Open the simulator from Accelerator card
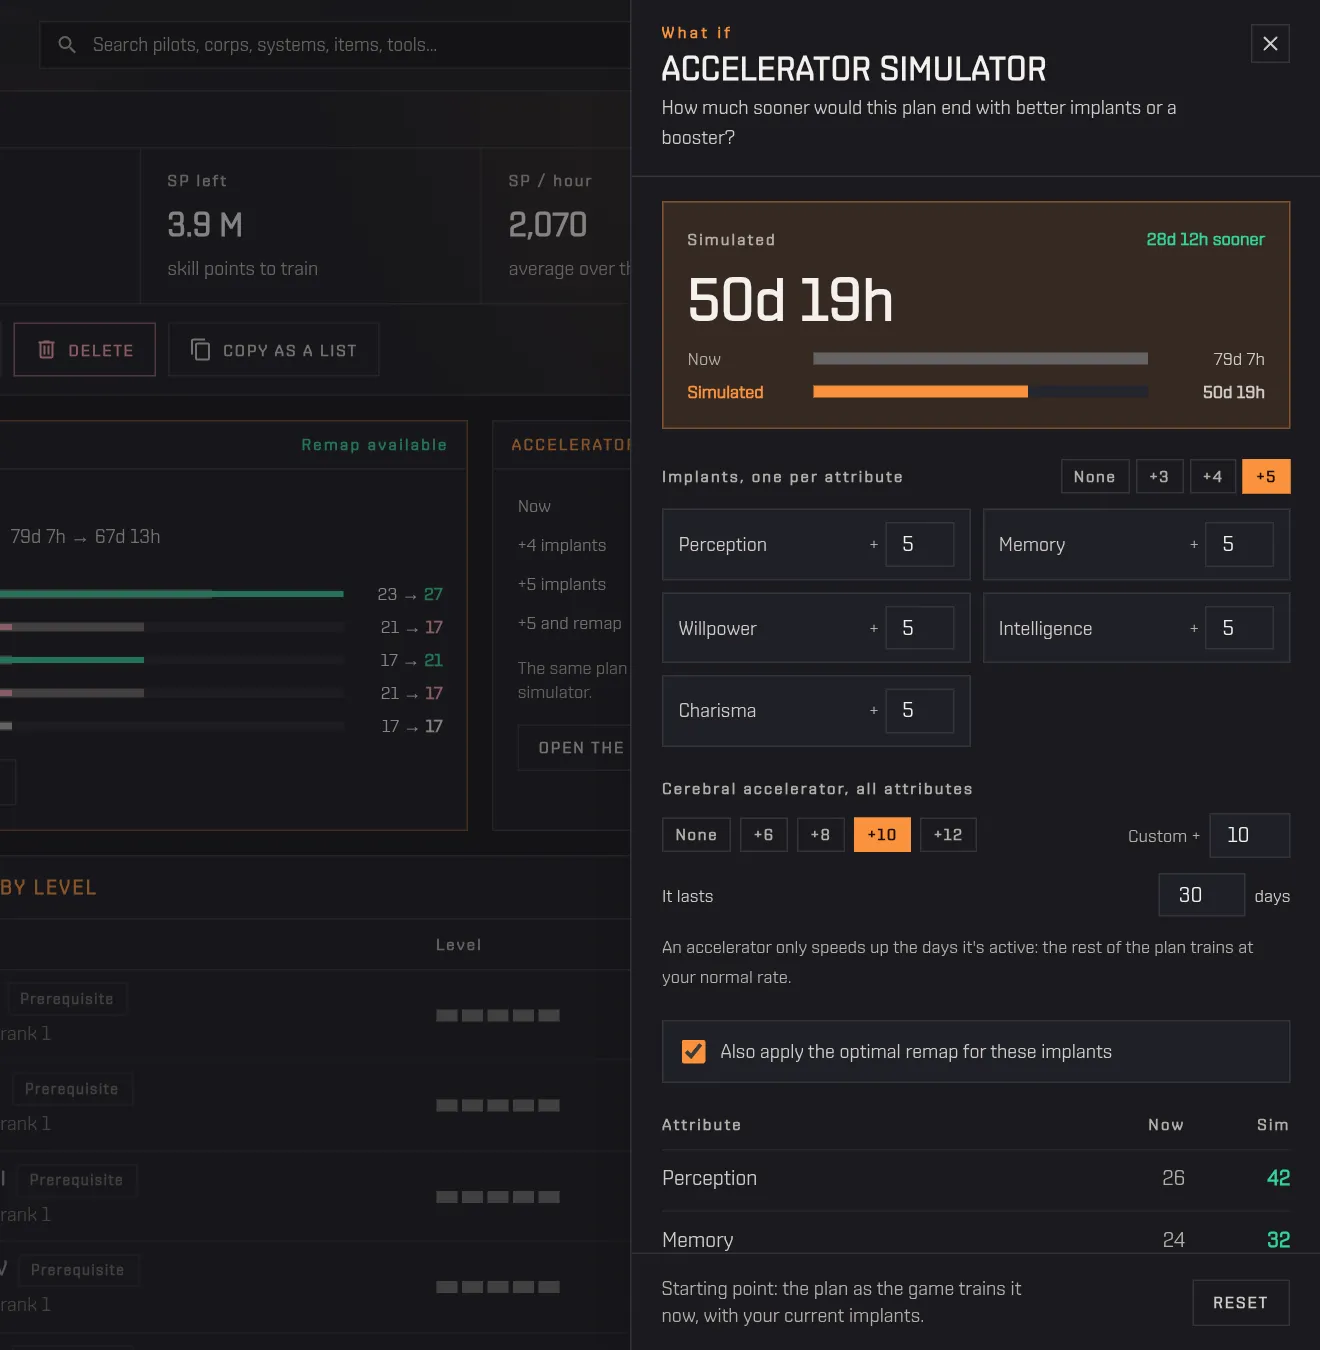The height and width of the screenshot is (1350, 1320). (x=575, y=748)
